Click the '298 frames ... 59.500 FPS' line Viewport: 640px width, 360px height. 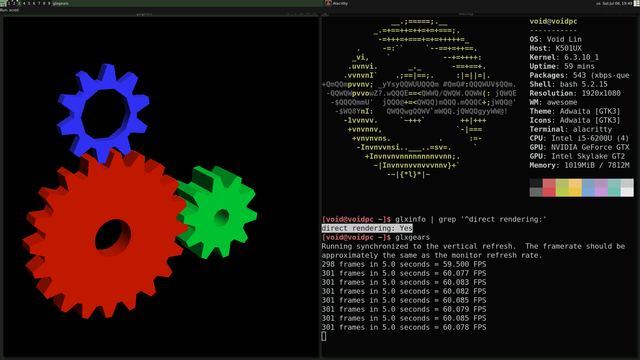404,264
